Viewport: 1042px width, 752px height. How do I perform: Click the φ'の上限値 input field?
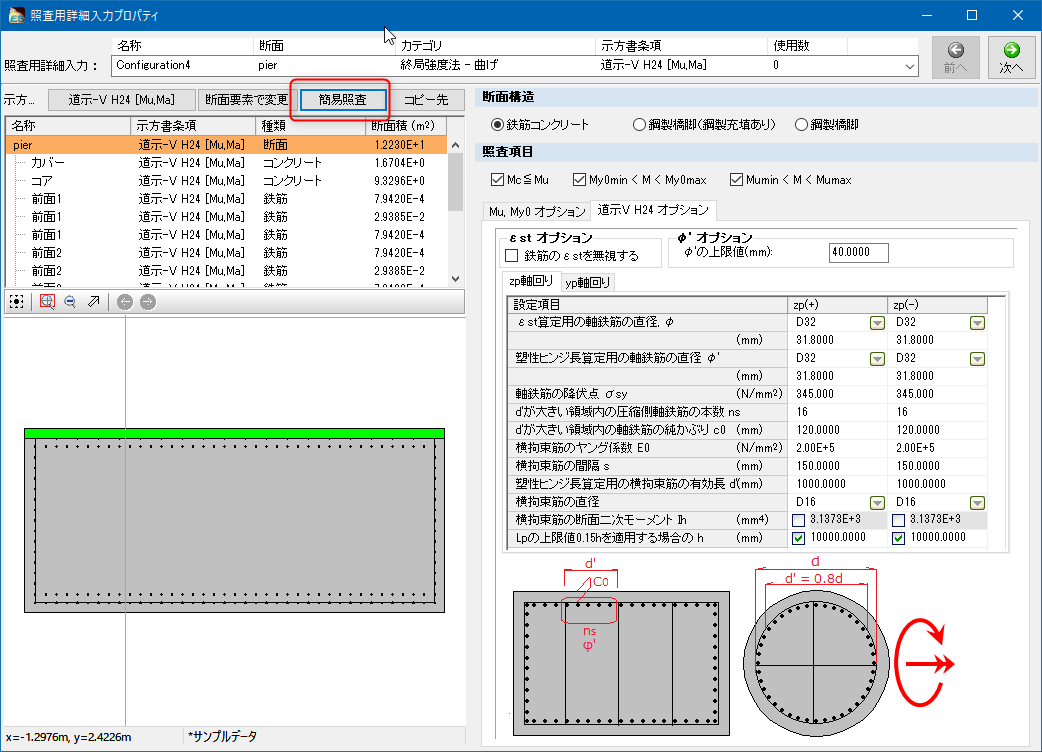(x=858, y=253)
